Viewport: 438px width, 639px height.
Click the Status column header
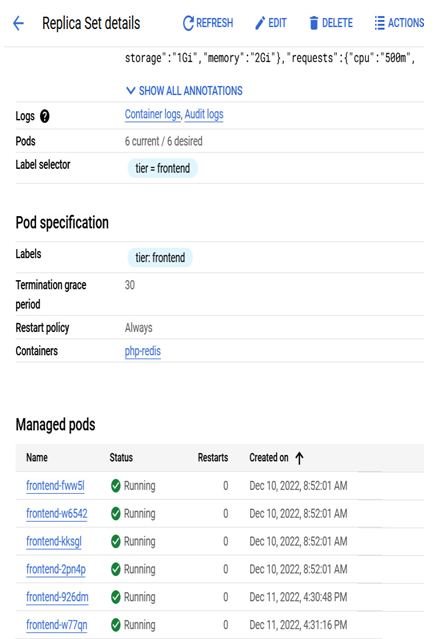(x=121, y=458)
